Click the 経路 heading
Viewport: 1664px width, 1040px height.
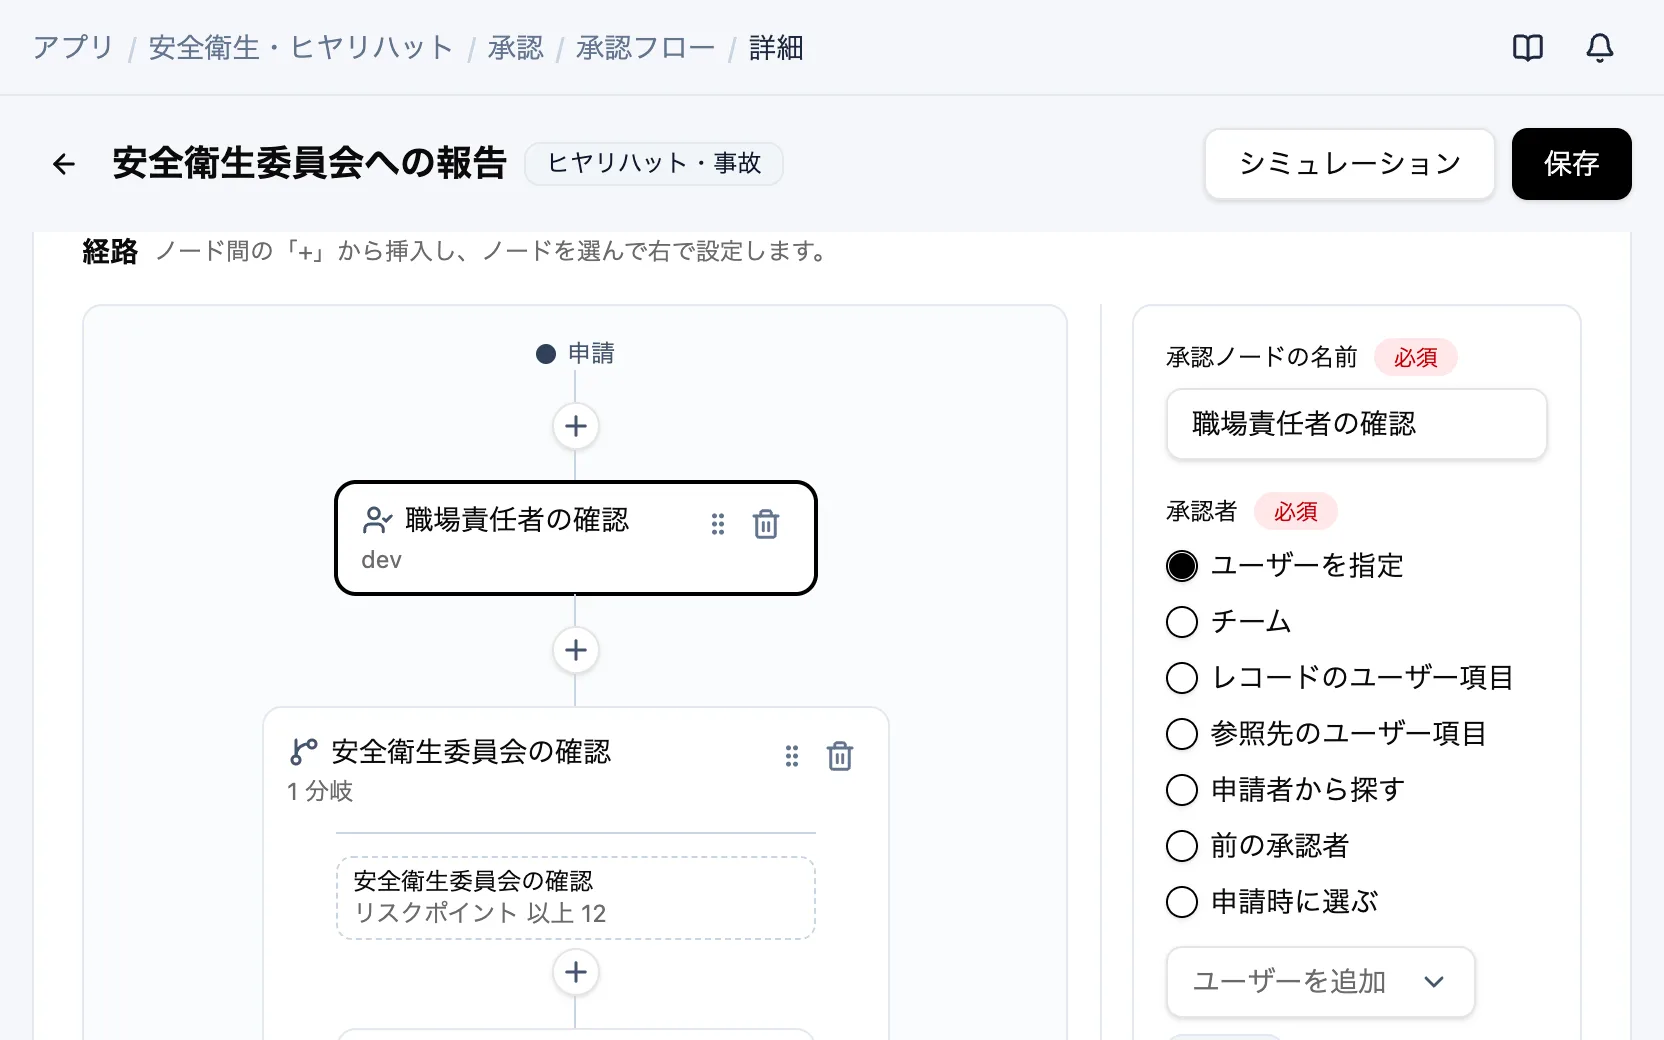[x=110, y=251]
